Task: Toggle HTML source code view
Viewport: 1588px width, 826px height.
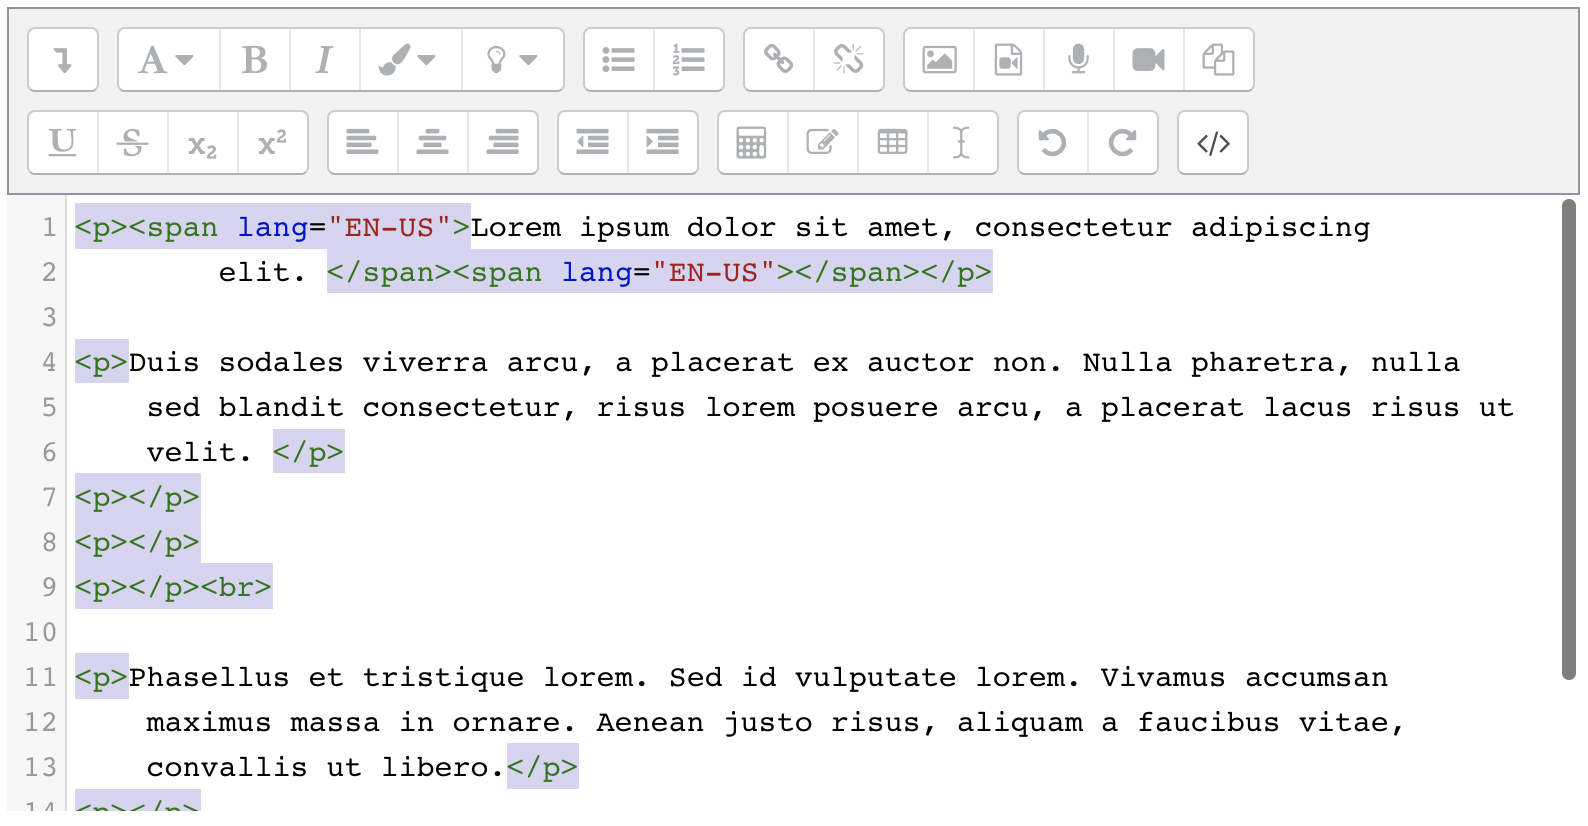Action: (x=1213, y=143)
